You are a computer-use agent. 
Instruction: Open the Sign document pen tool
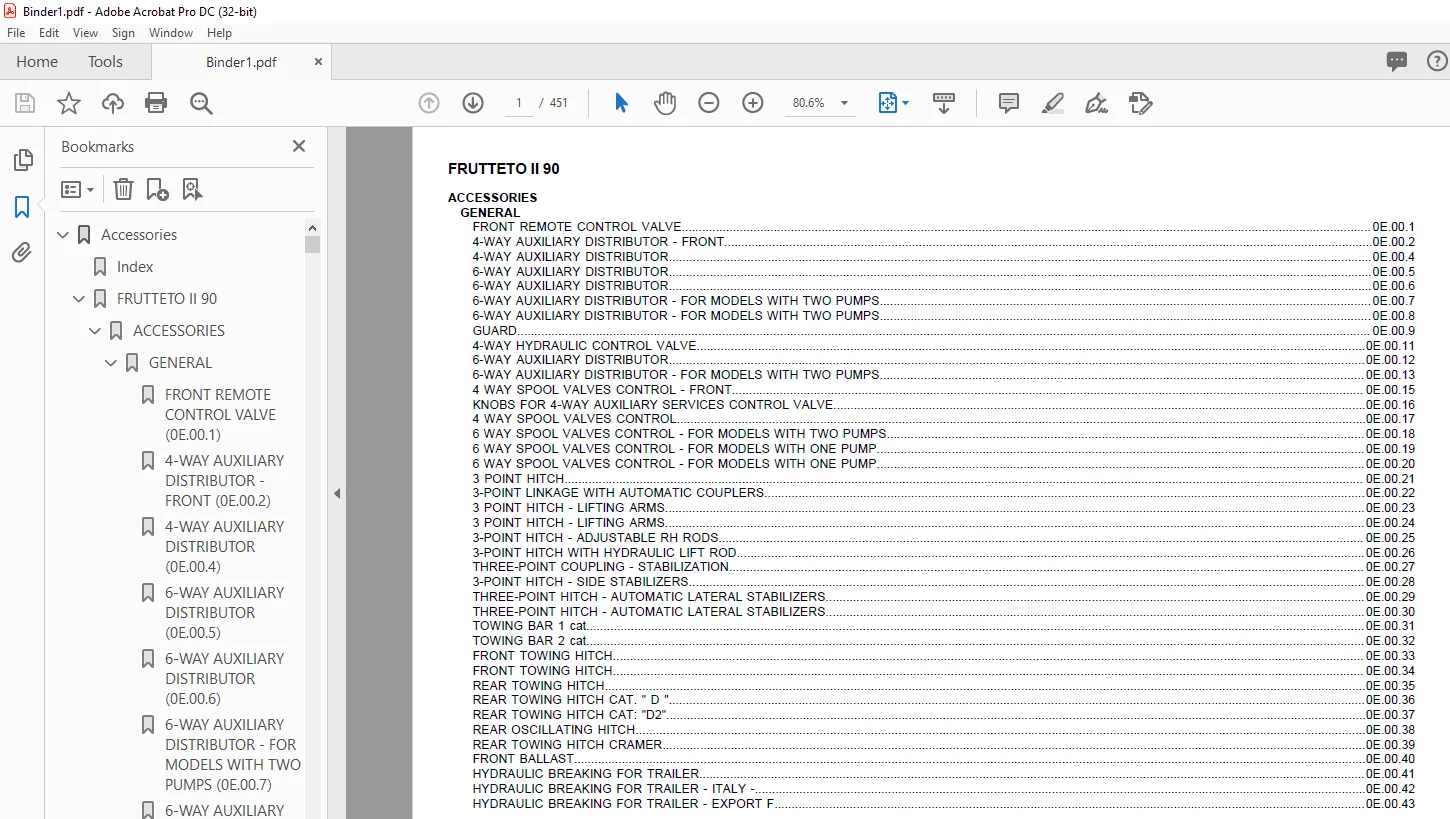click(1096, 103)
